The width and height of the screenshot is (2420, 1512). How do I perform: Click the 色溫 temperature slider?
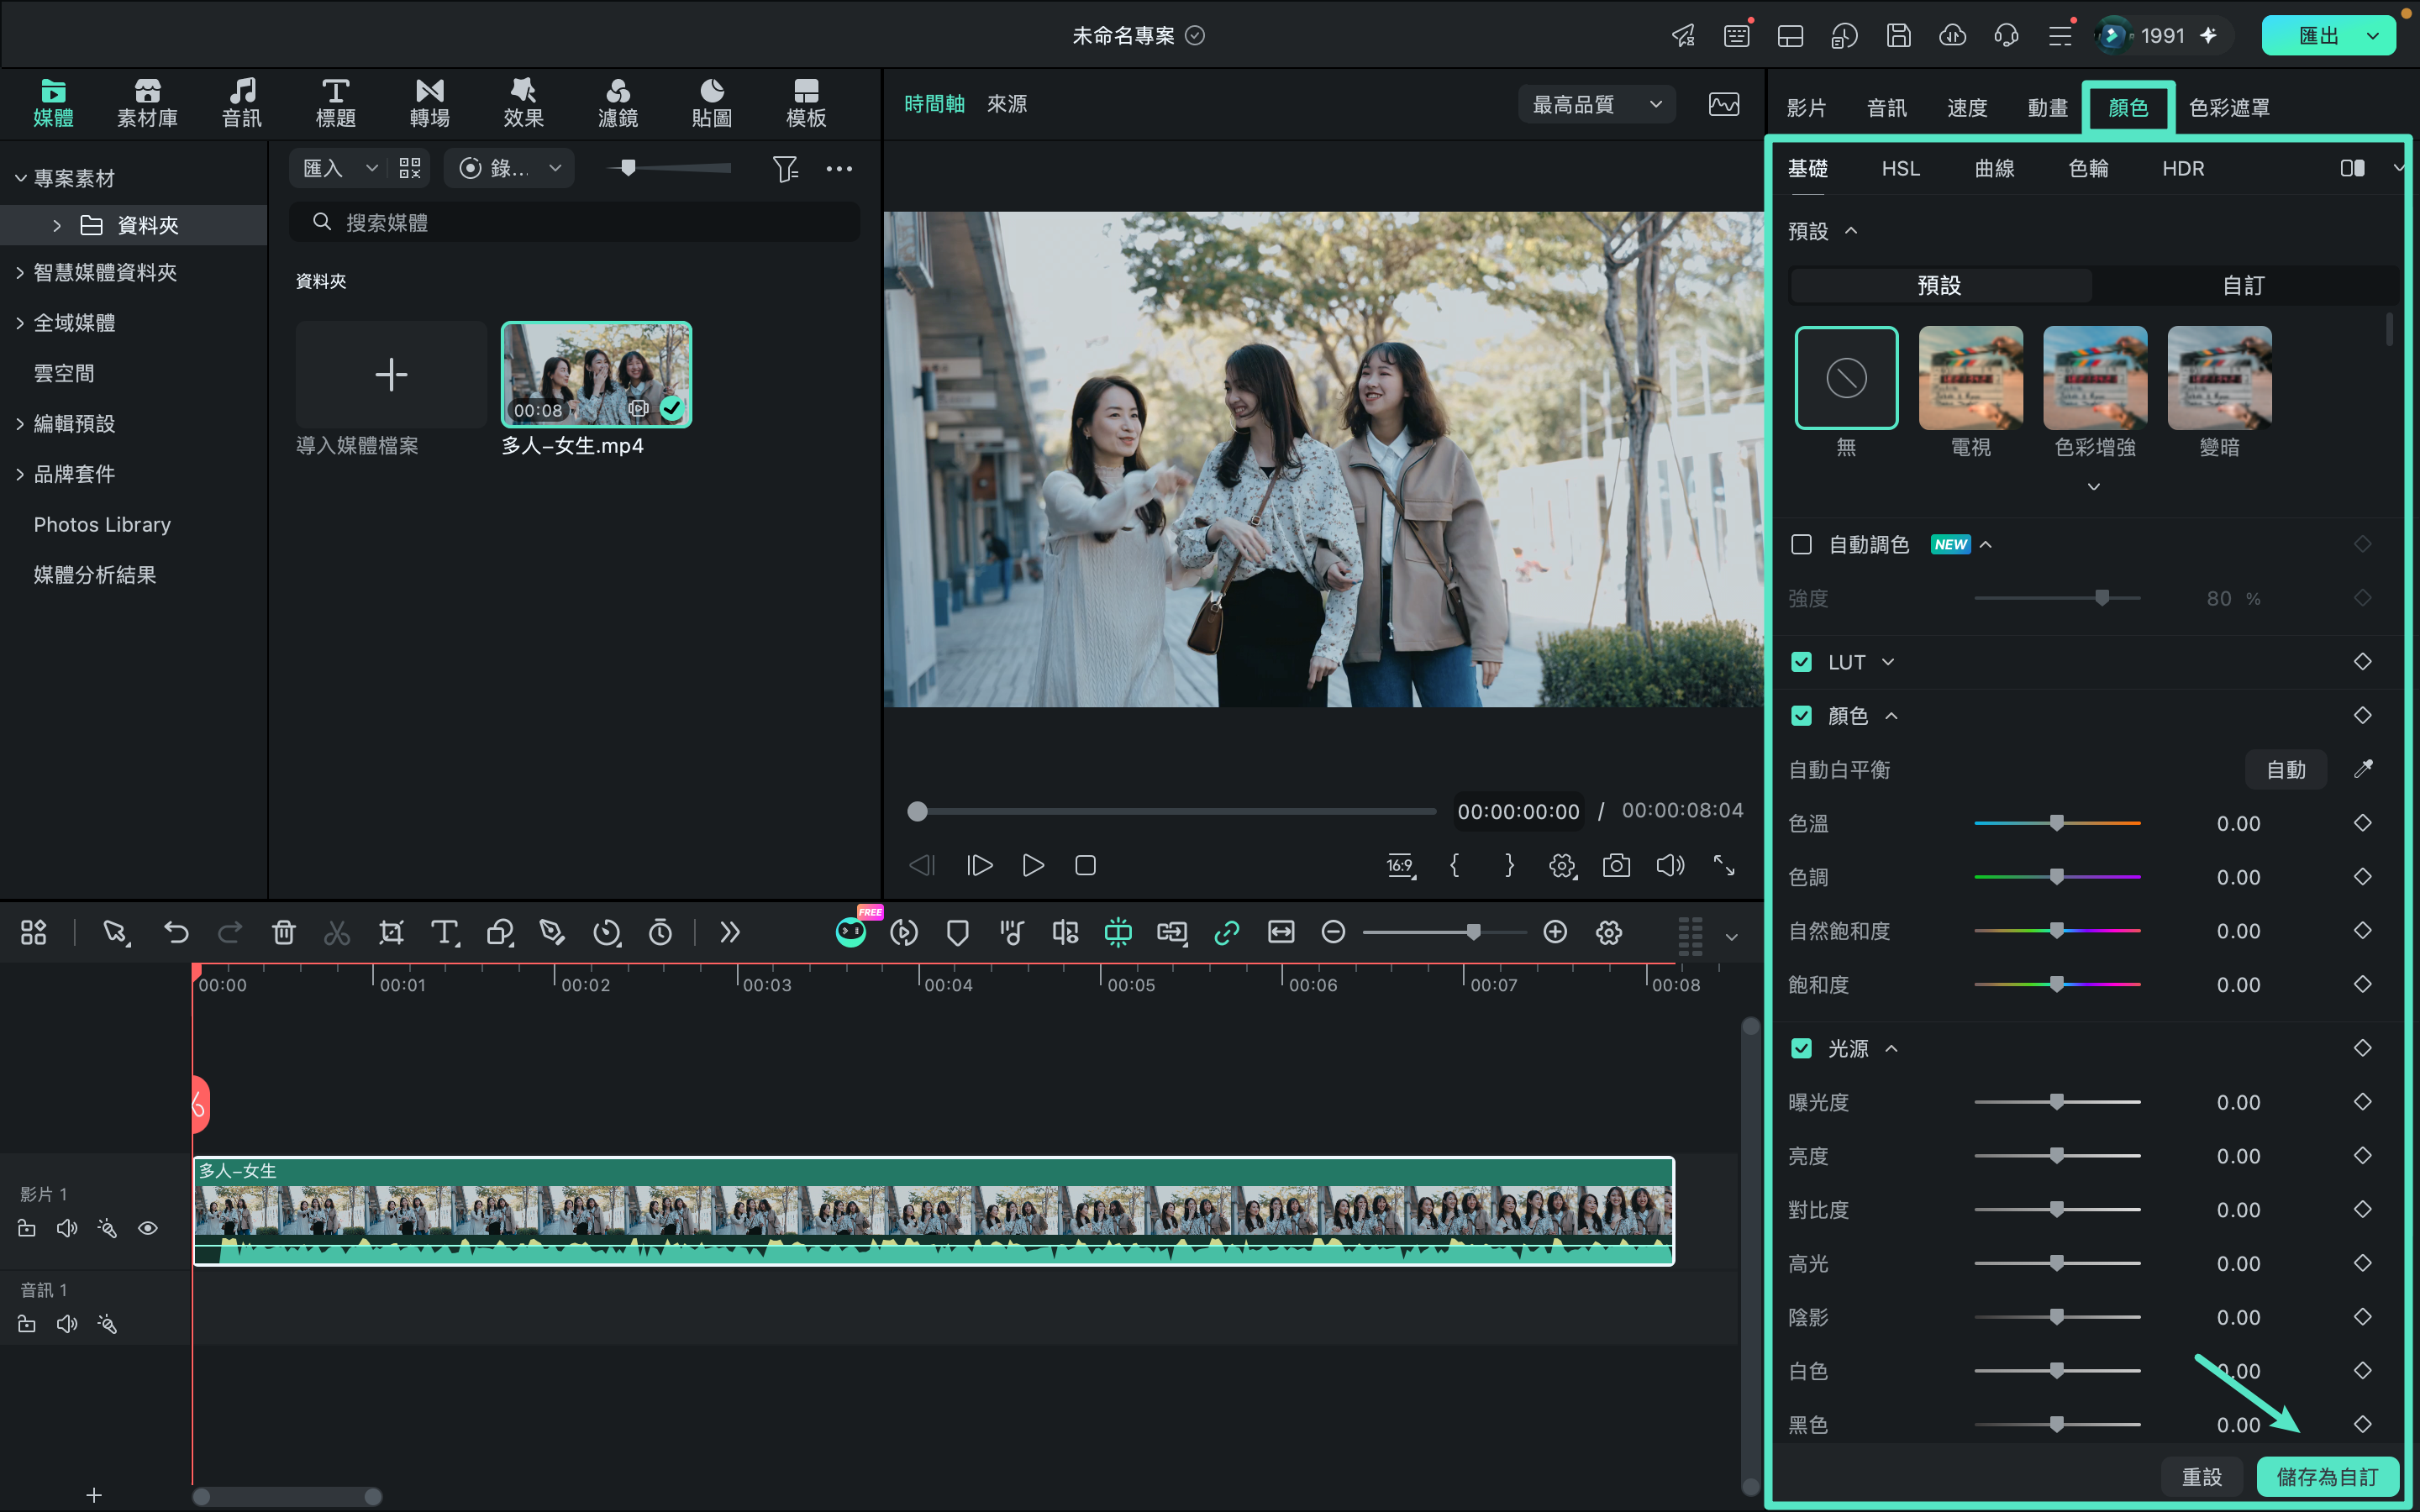click(x=2057, y=823)
